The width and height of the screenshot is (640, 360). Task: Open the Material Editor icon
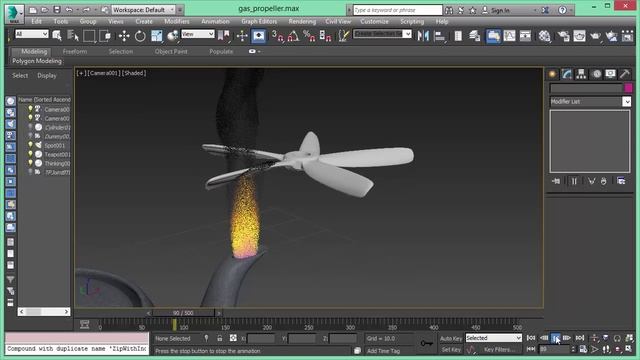(544, 36)
